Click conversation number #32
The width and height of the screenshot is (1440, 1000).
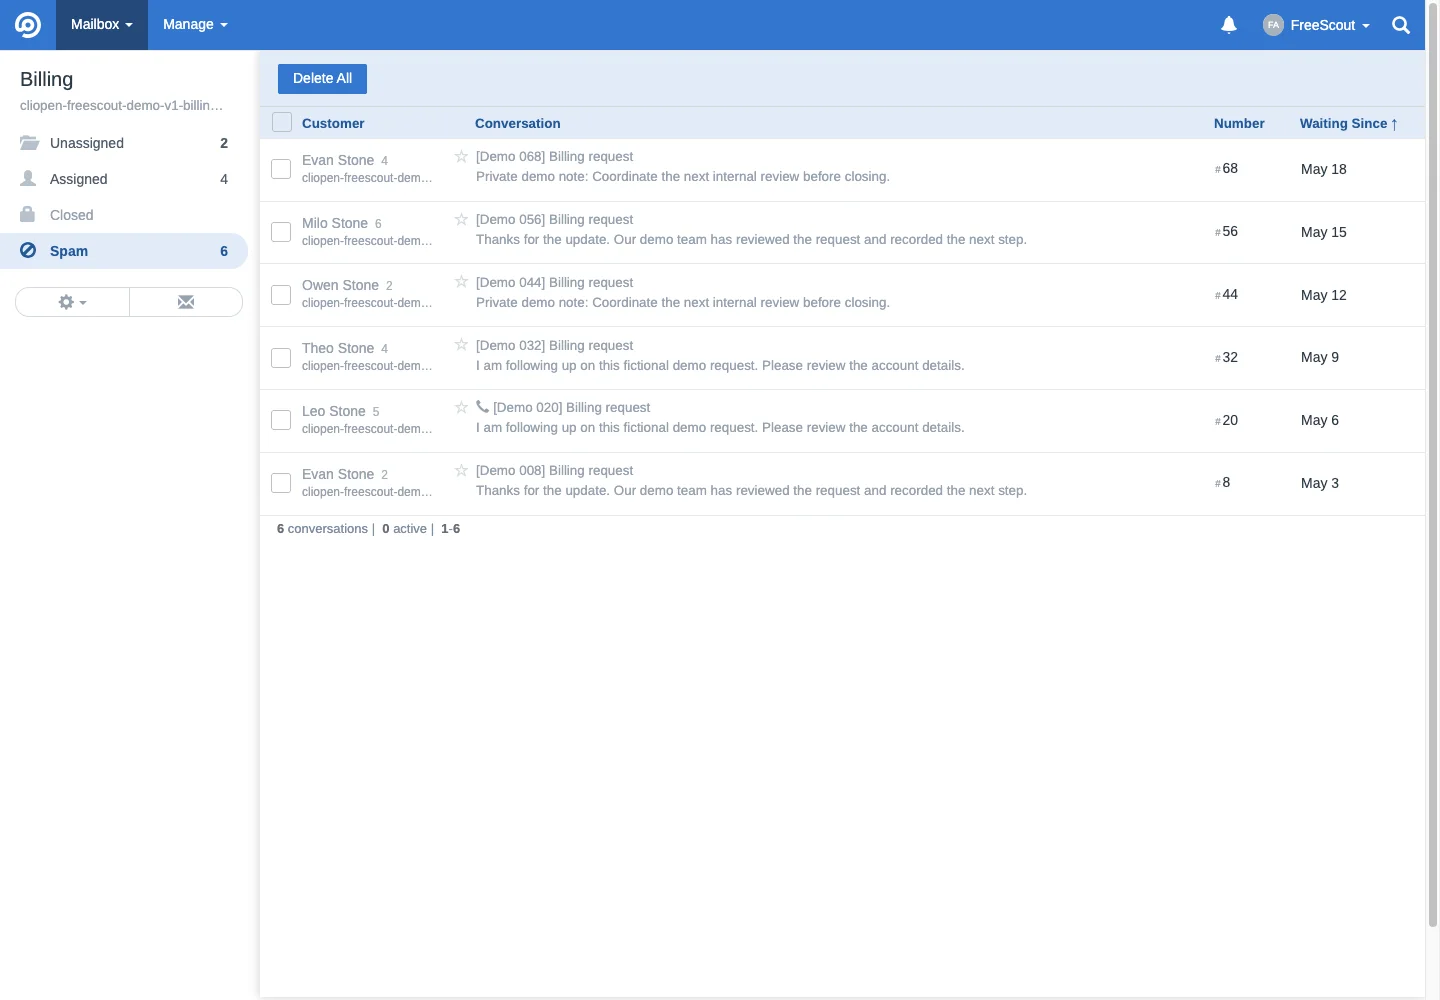(1226, 357)
